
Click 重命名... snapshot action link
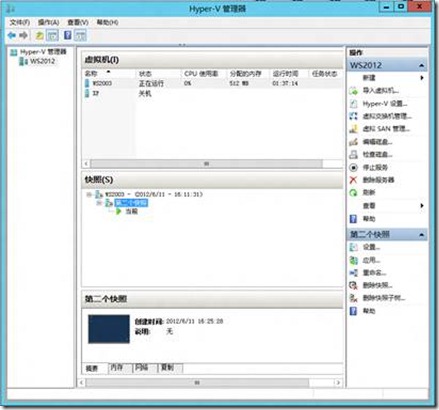(x=374, y=273)
